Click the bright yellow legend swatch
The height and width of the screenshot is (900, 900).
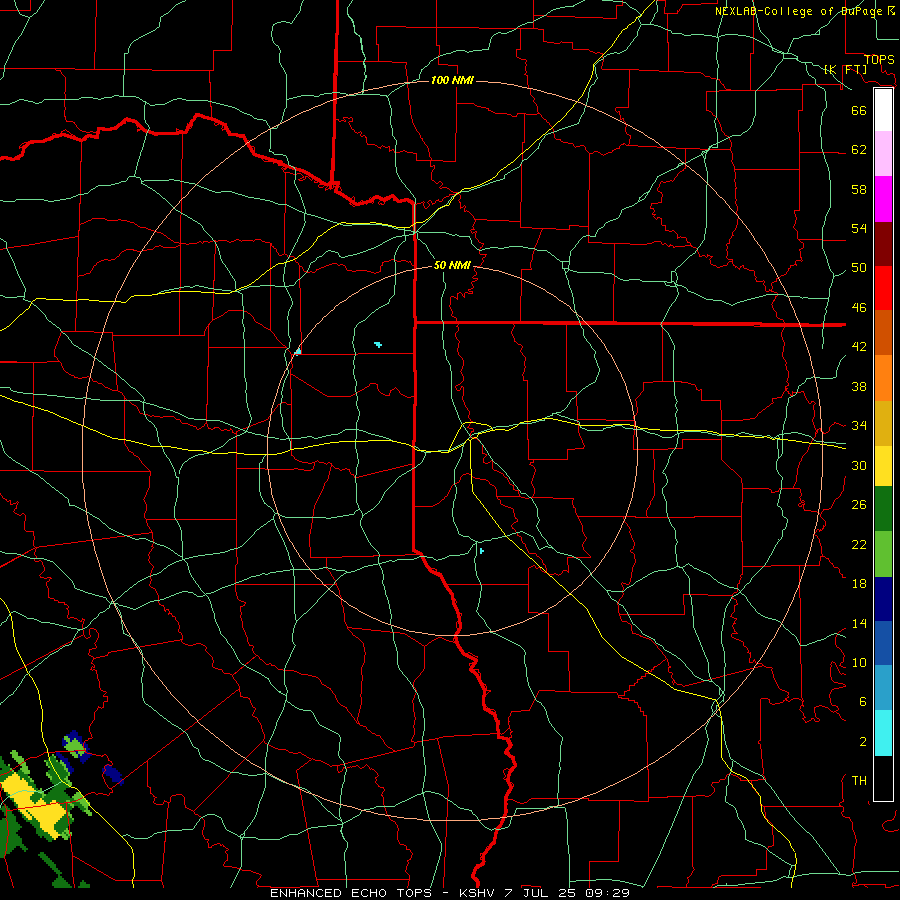coord(883,466)
